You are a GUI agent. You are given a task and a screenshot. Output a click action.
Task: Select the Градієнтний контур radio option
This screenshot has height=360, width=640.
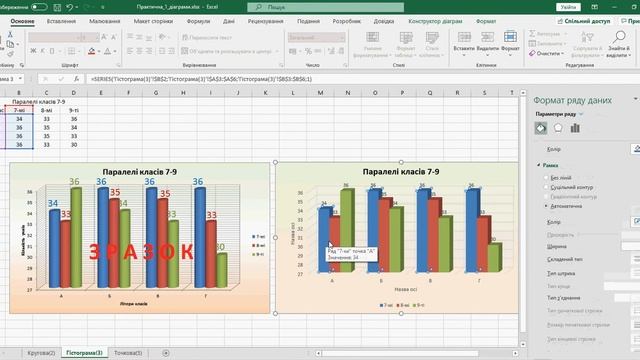[x=546, y=197]
